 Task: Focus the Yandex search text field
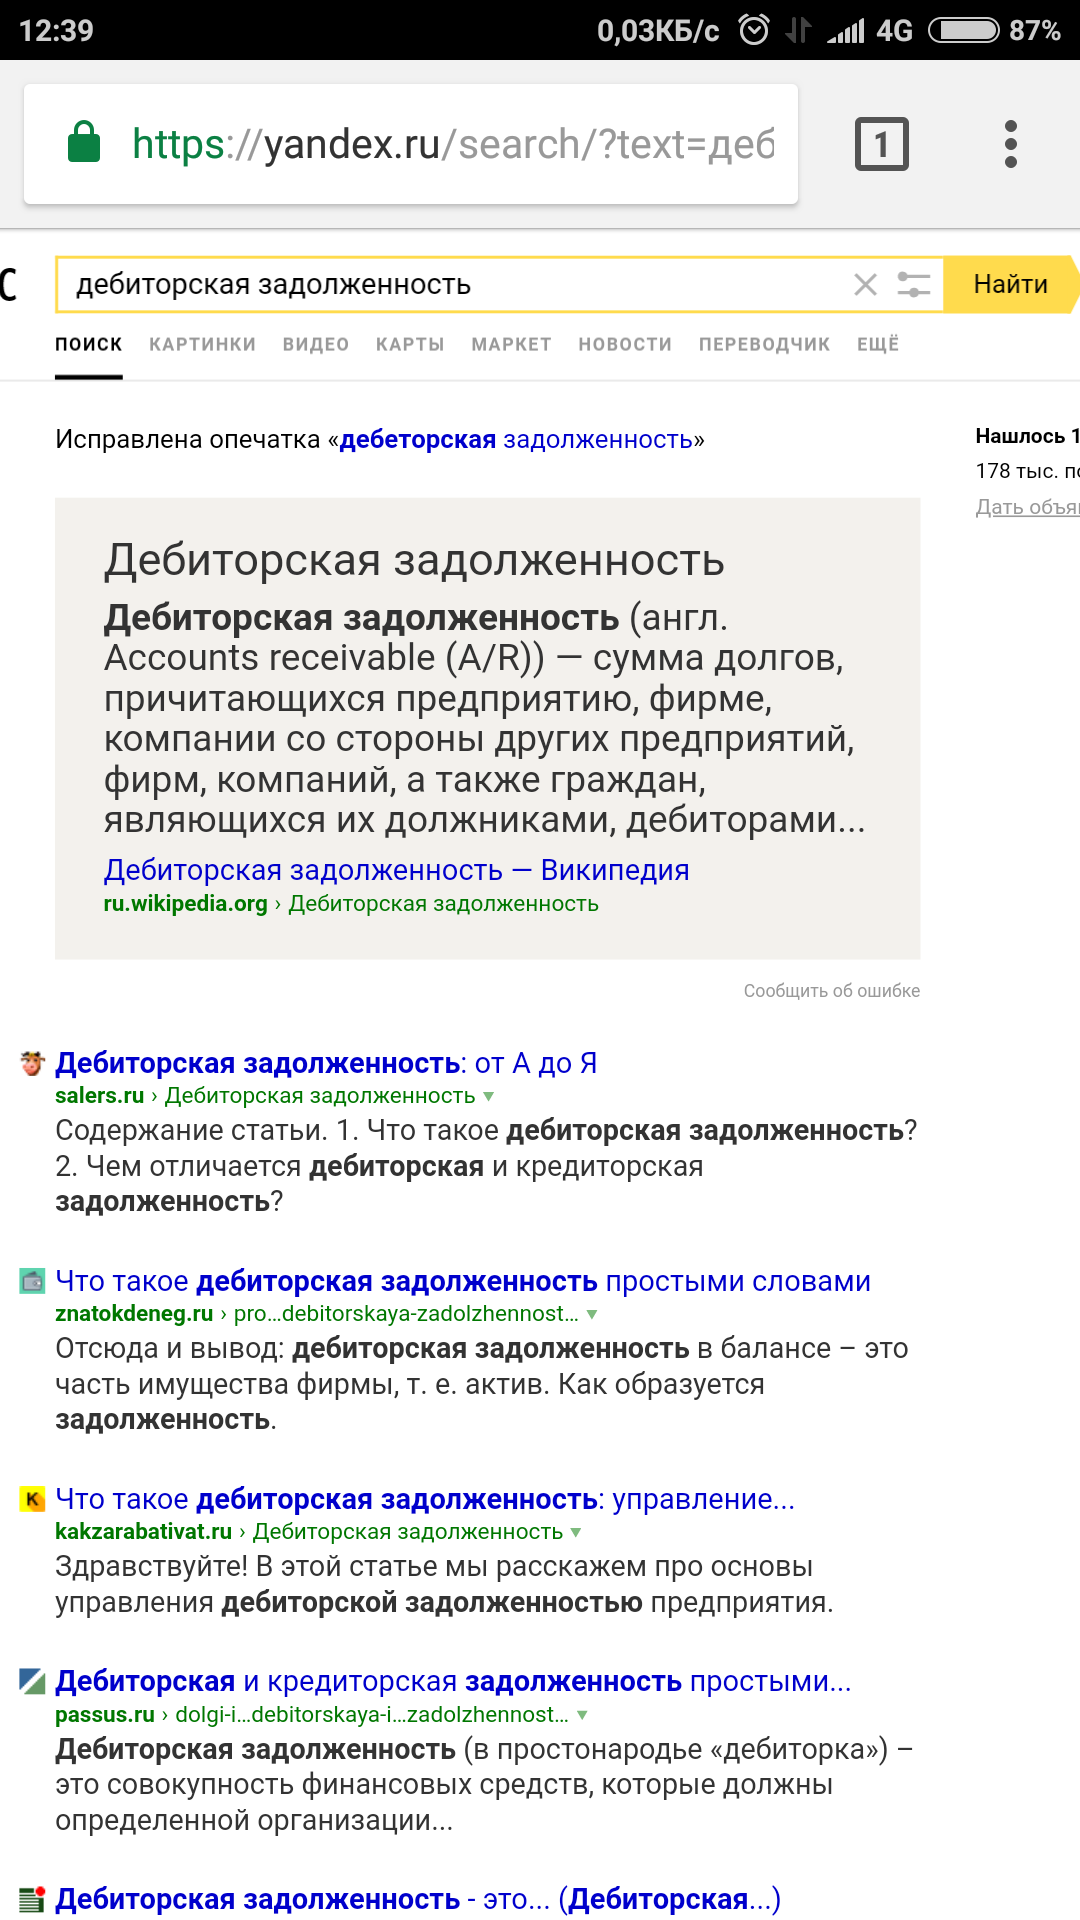point(450,285)
